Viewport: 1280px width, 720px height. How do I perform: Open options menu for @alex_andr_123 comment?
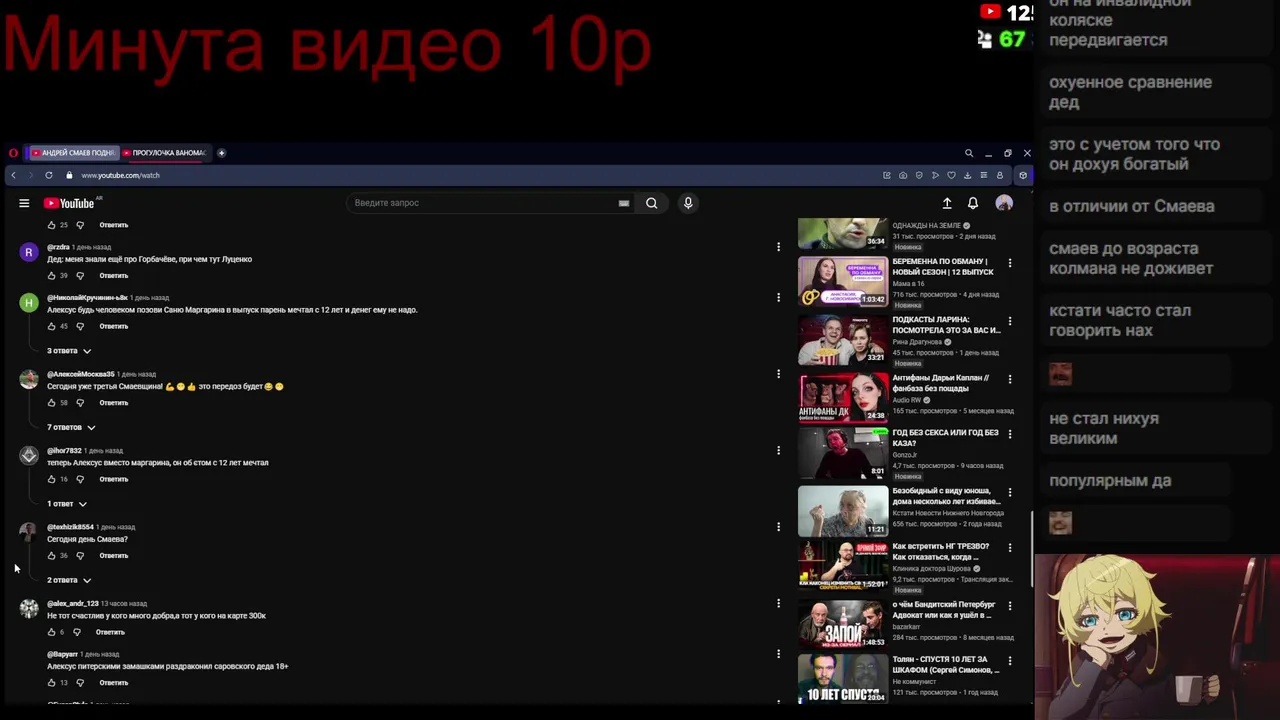[778, 603]
